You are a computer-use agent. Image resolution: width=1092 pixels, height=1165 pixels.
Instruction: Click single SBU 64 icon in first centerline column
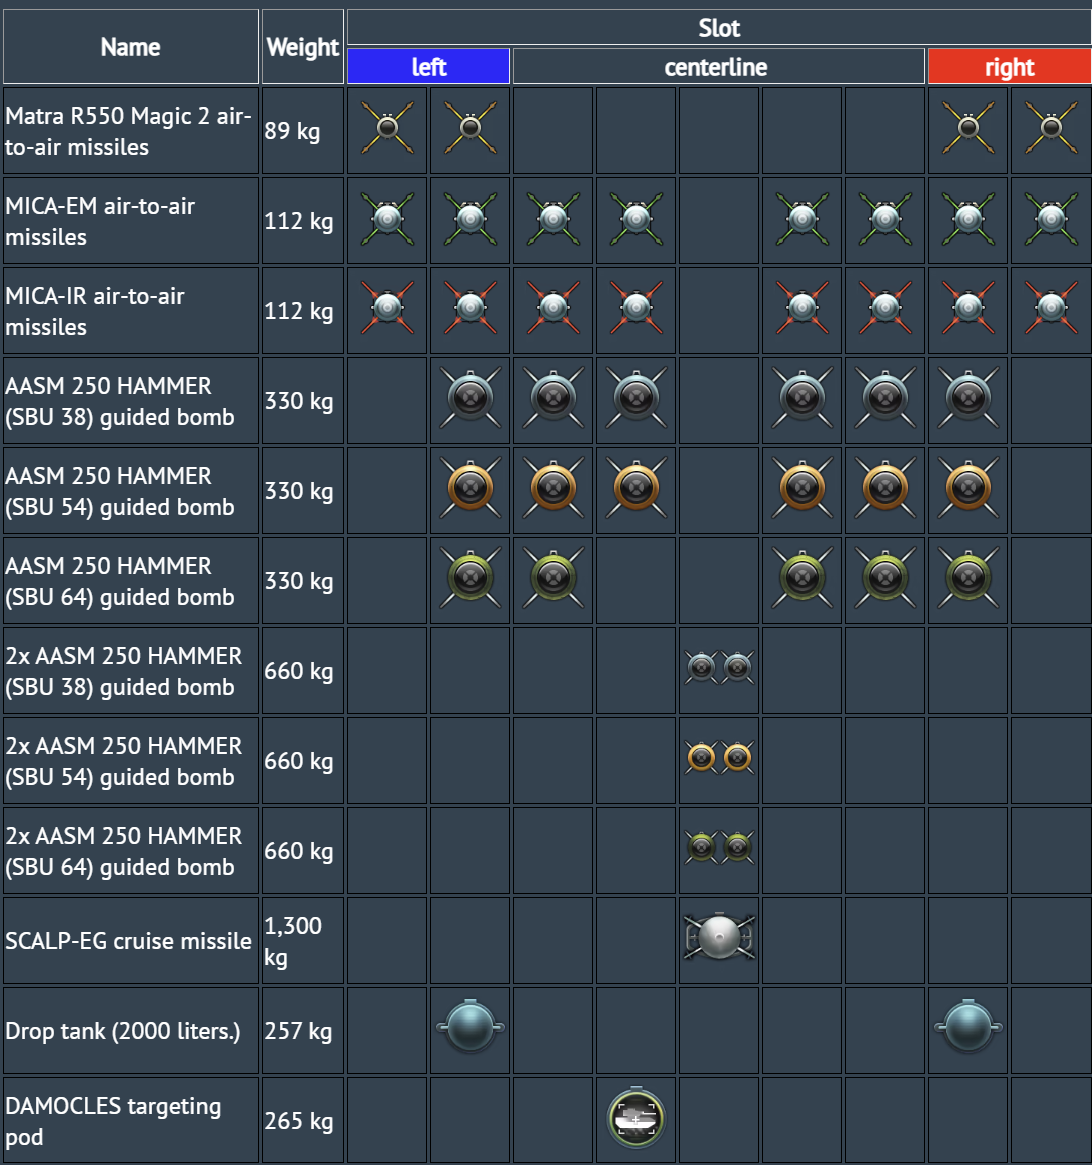(553, 577)
